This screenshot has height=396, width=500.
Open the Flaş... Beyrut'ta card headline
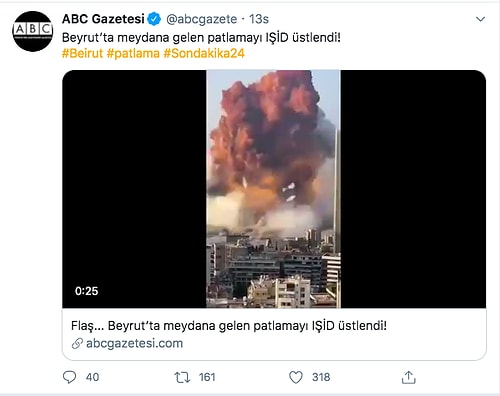229,326
